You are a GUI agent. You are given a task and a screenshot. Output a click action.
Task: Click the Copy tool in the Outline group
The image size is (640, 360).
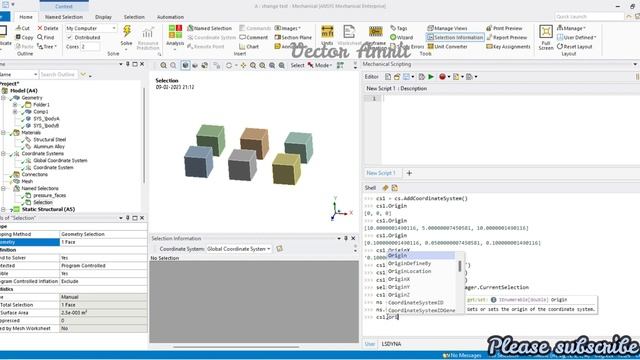[24, 37]
